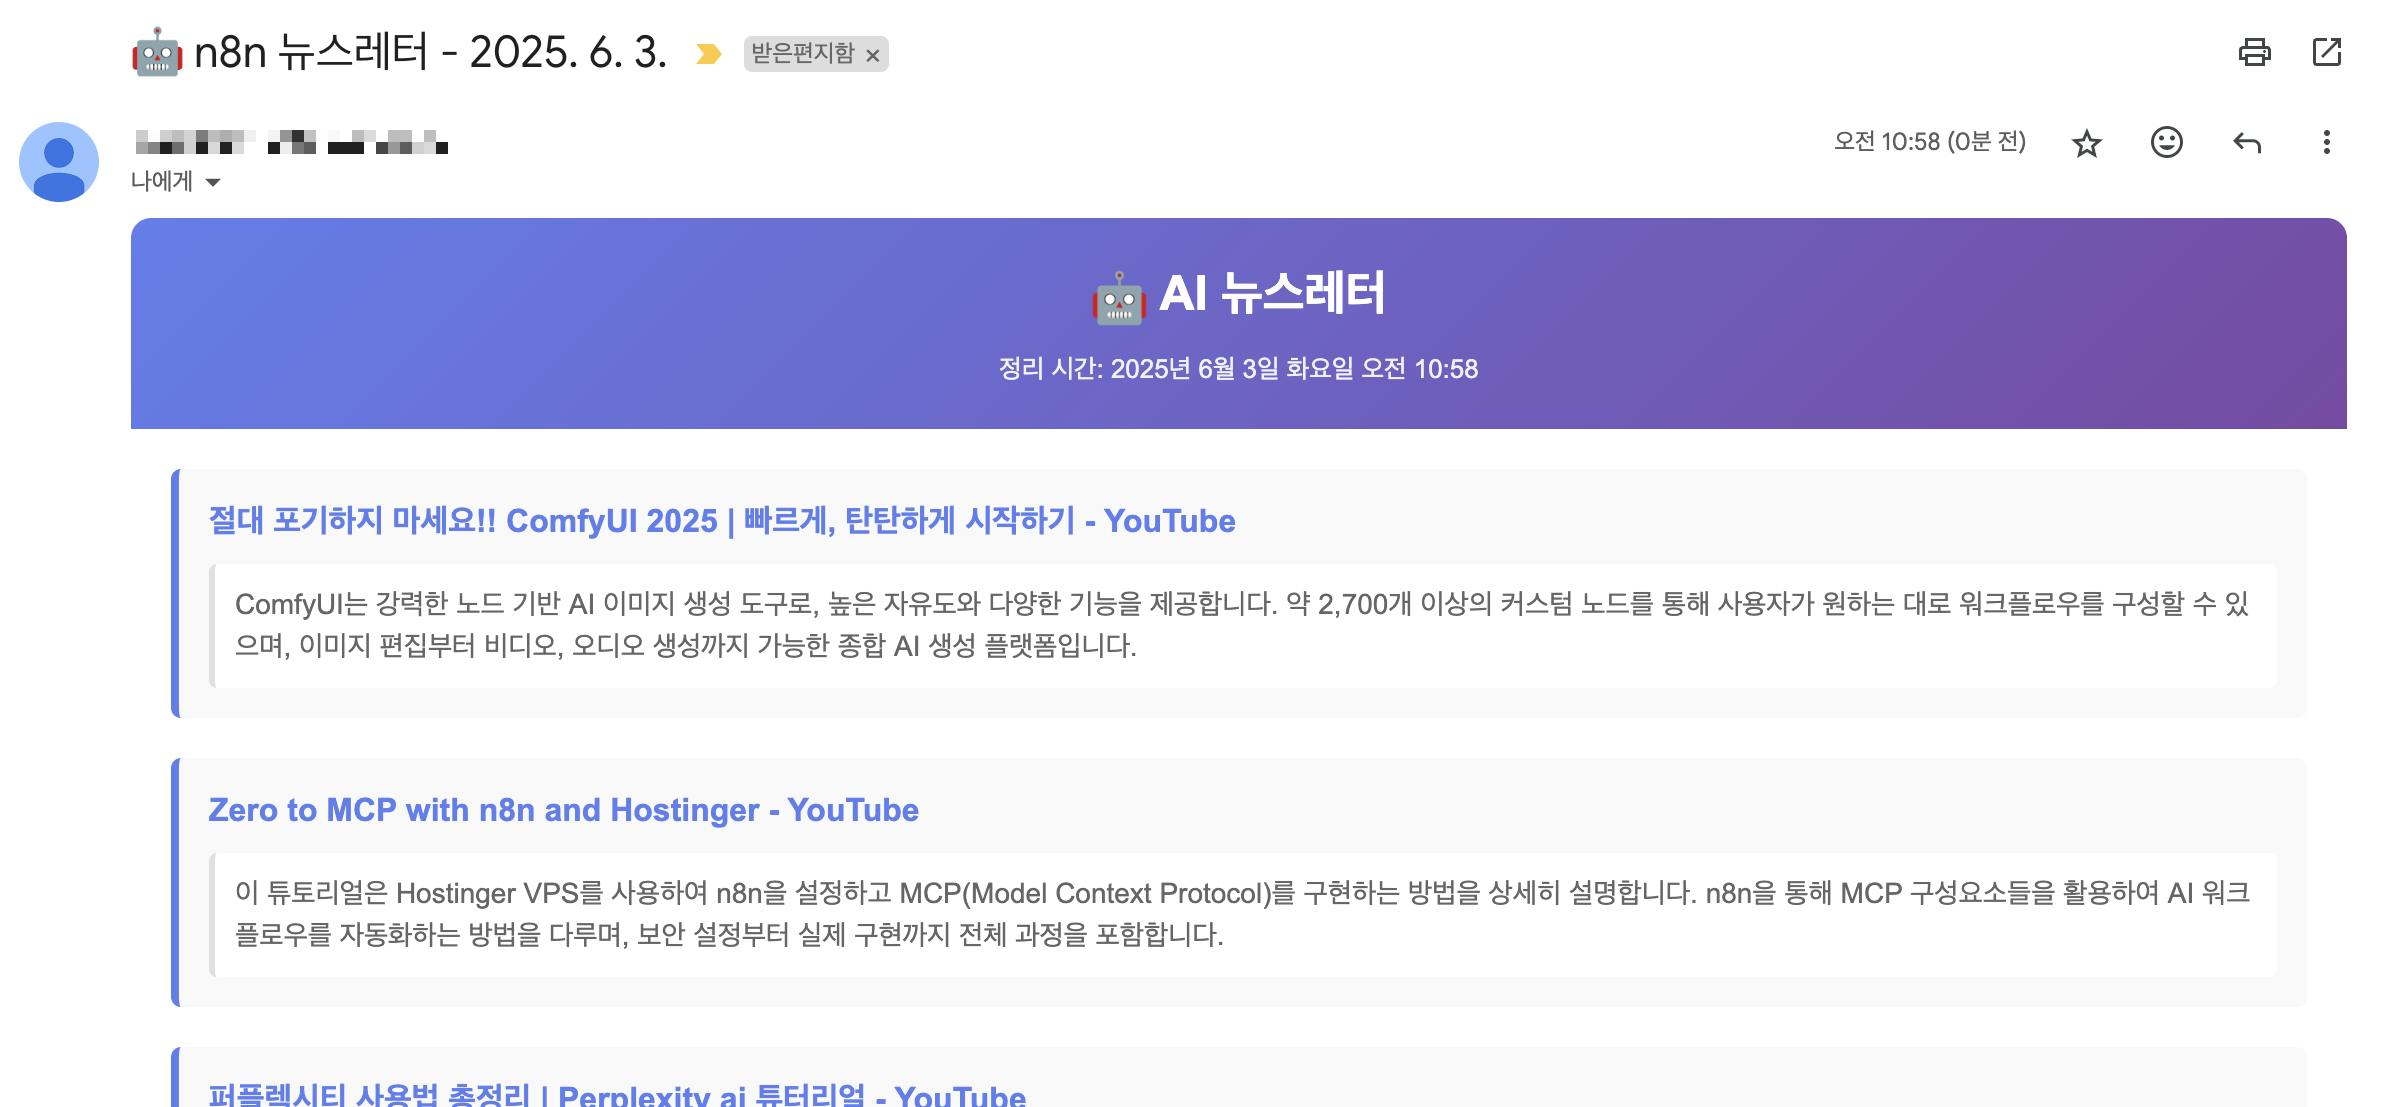
Task: Click the email timestamp 오전 10:58
Action: [1928, 142]
